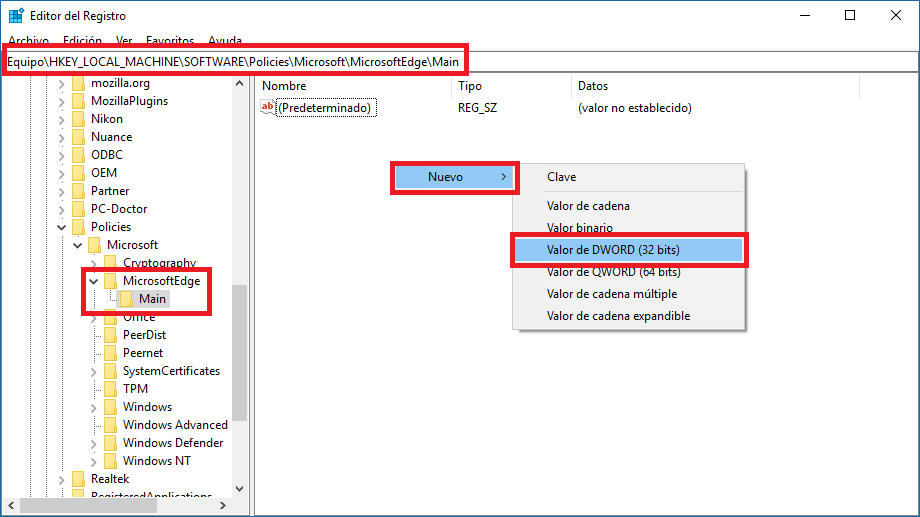
Task: Choose Valor de cadena múltiple
Action: (628, 294)
